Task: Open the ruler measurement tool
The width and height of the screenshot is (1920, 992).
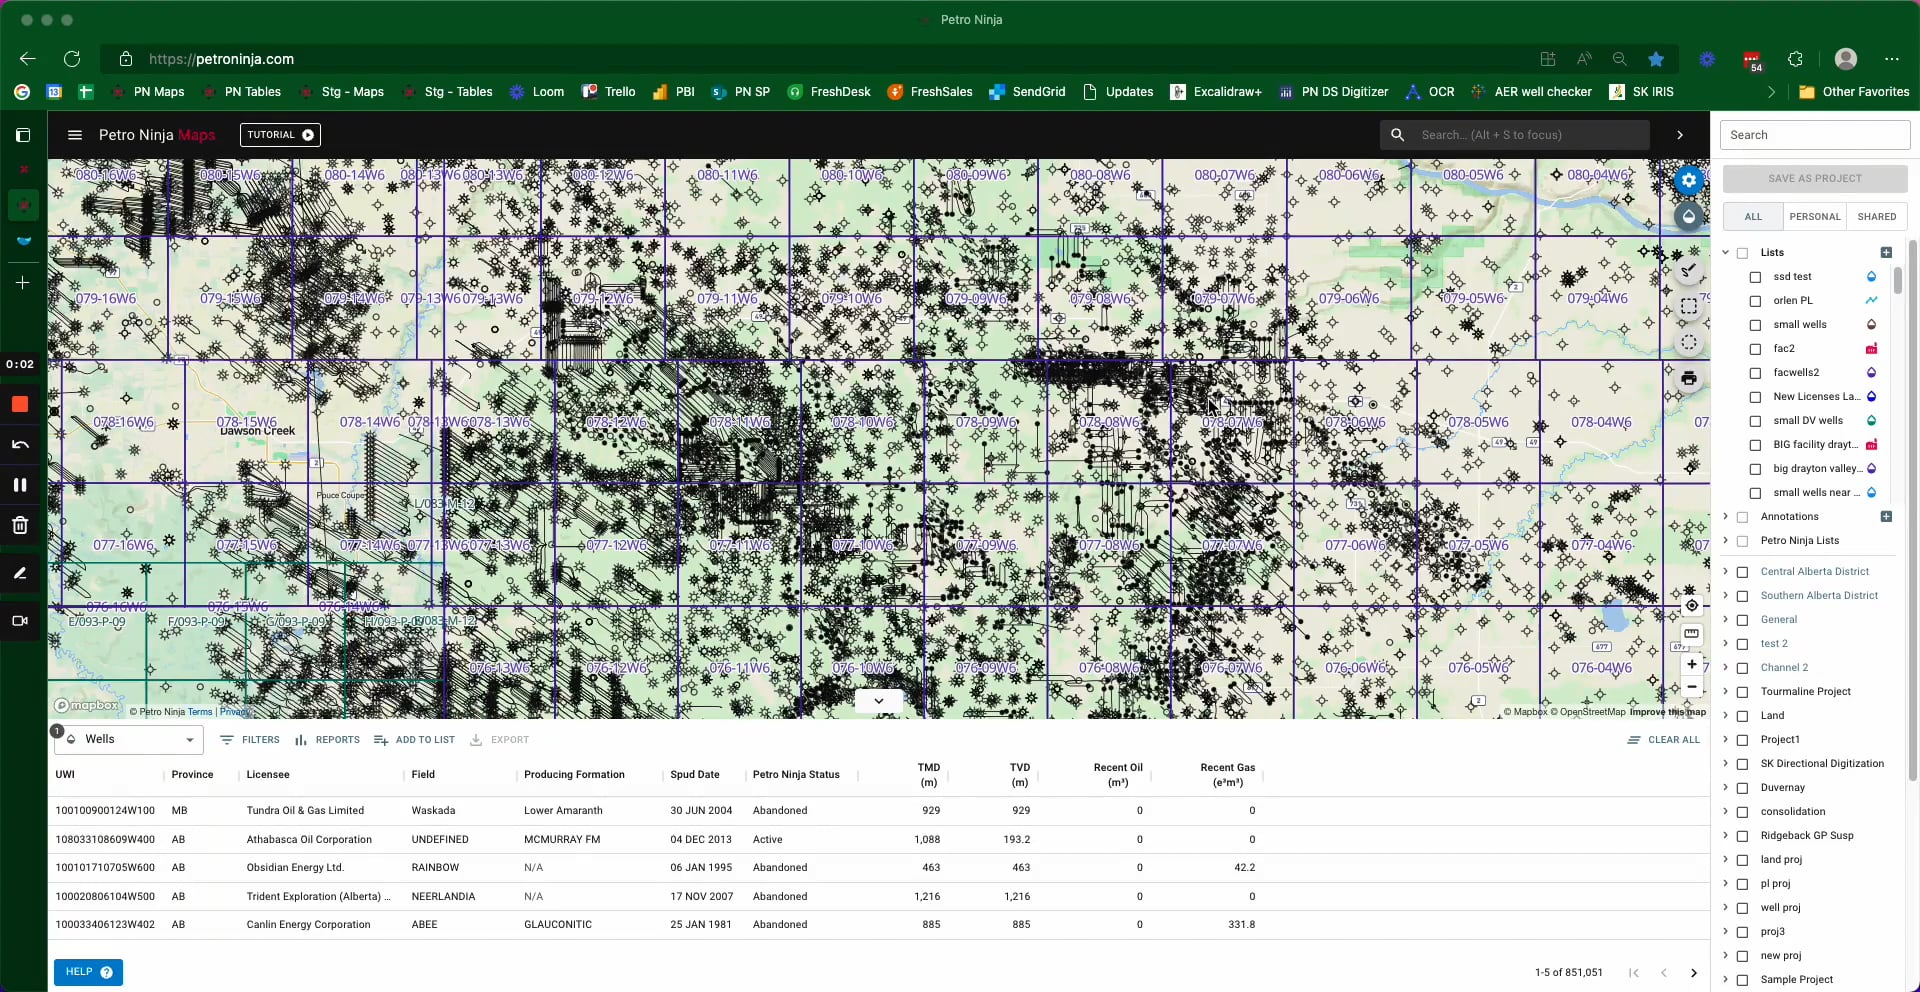Action: 1691,633
